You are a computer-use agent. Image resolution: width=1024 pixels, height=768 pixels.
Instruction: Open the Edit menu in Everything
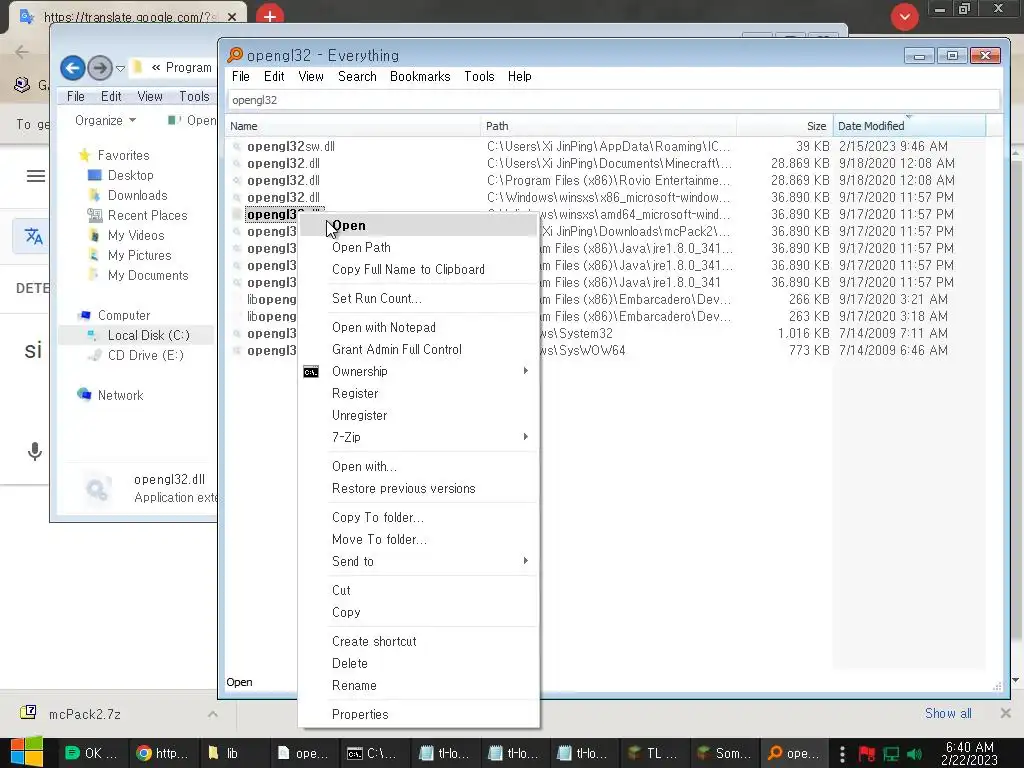click(274, 76)
